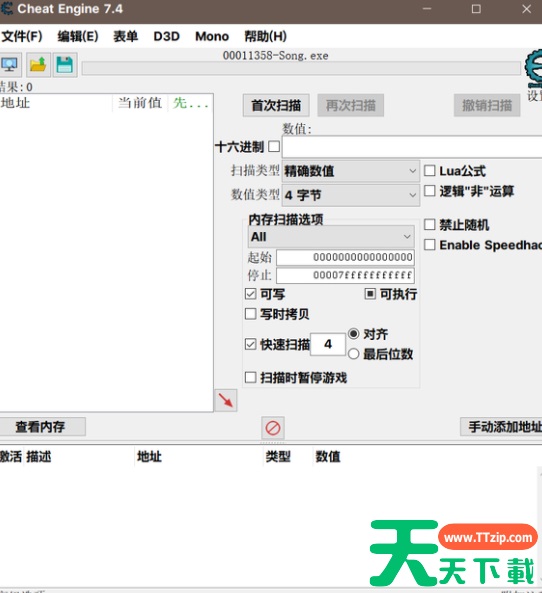Enable the Speedhack checkbox
This screenshot has height=593, width=542.
pyautogui.click(x=430, y=245)
